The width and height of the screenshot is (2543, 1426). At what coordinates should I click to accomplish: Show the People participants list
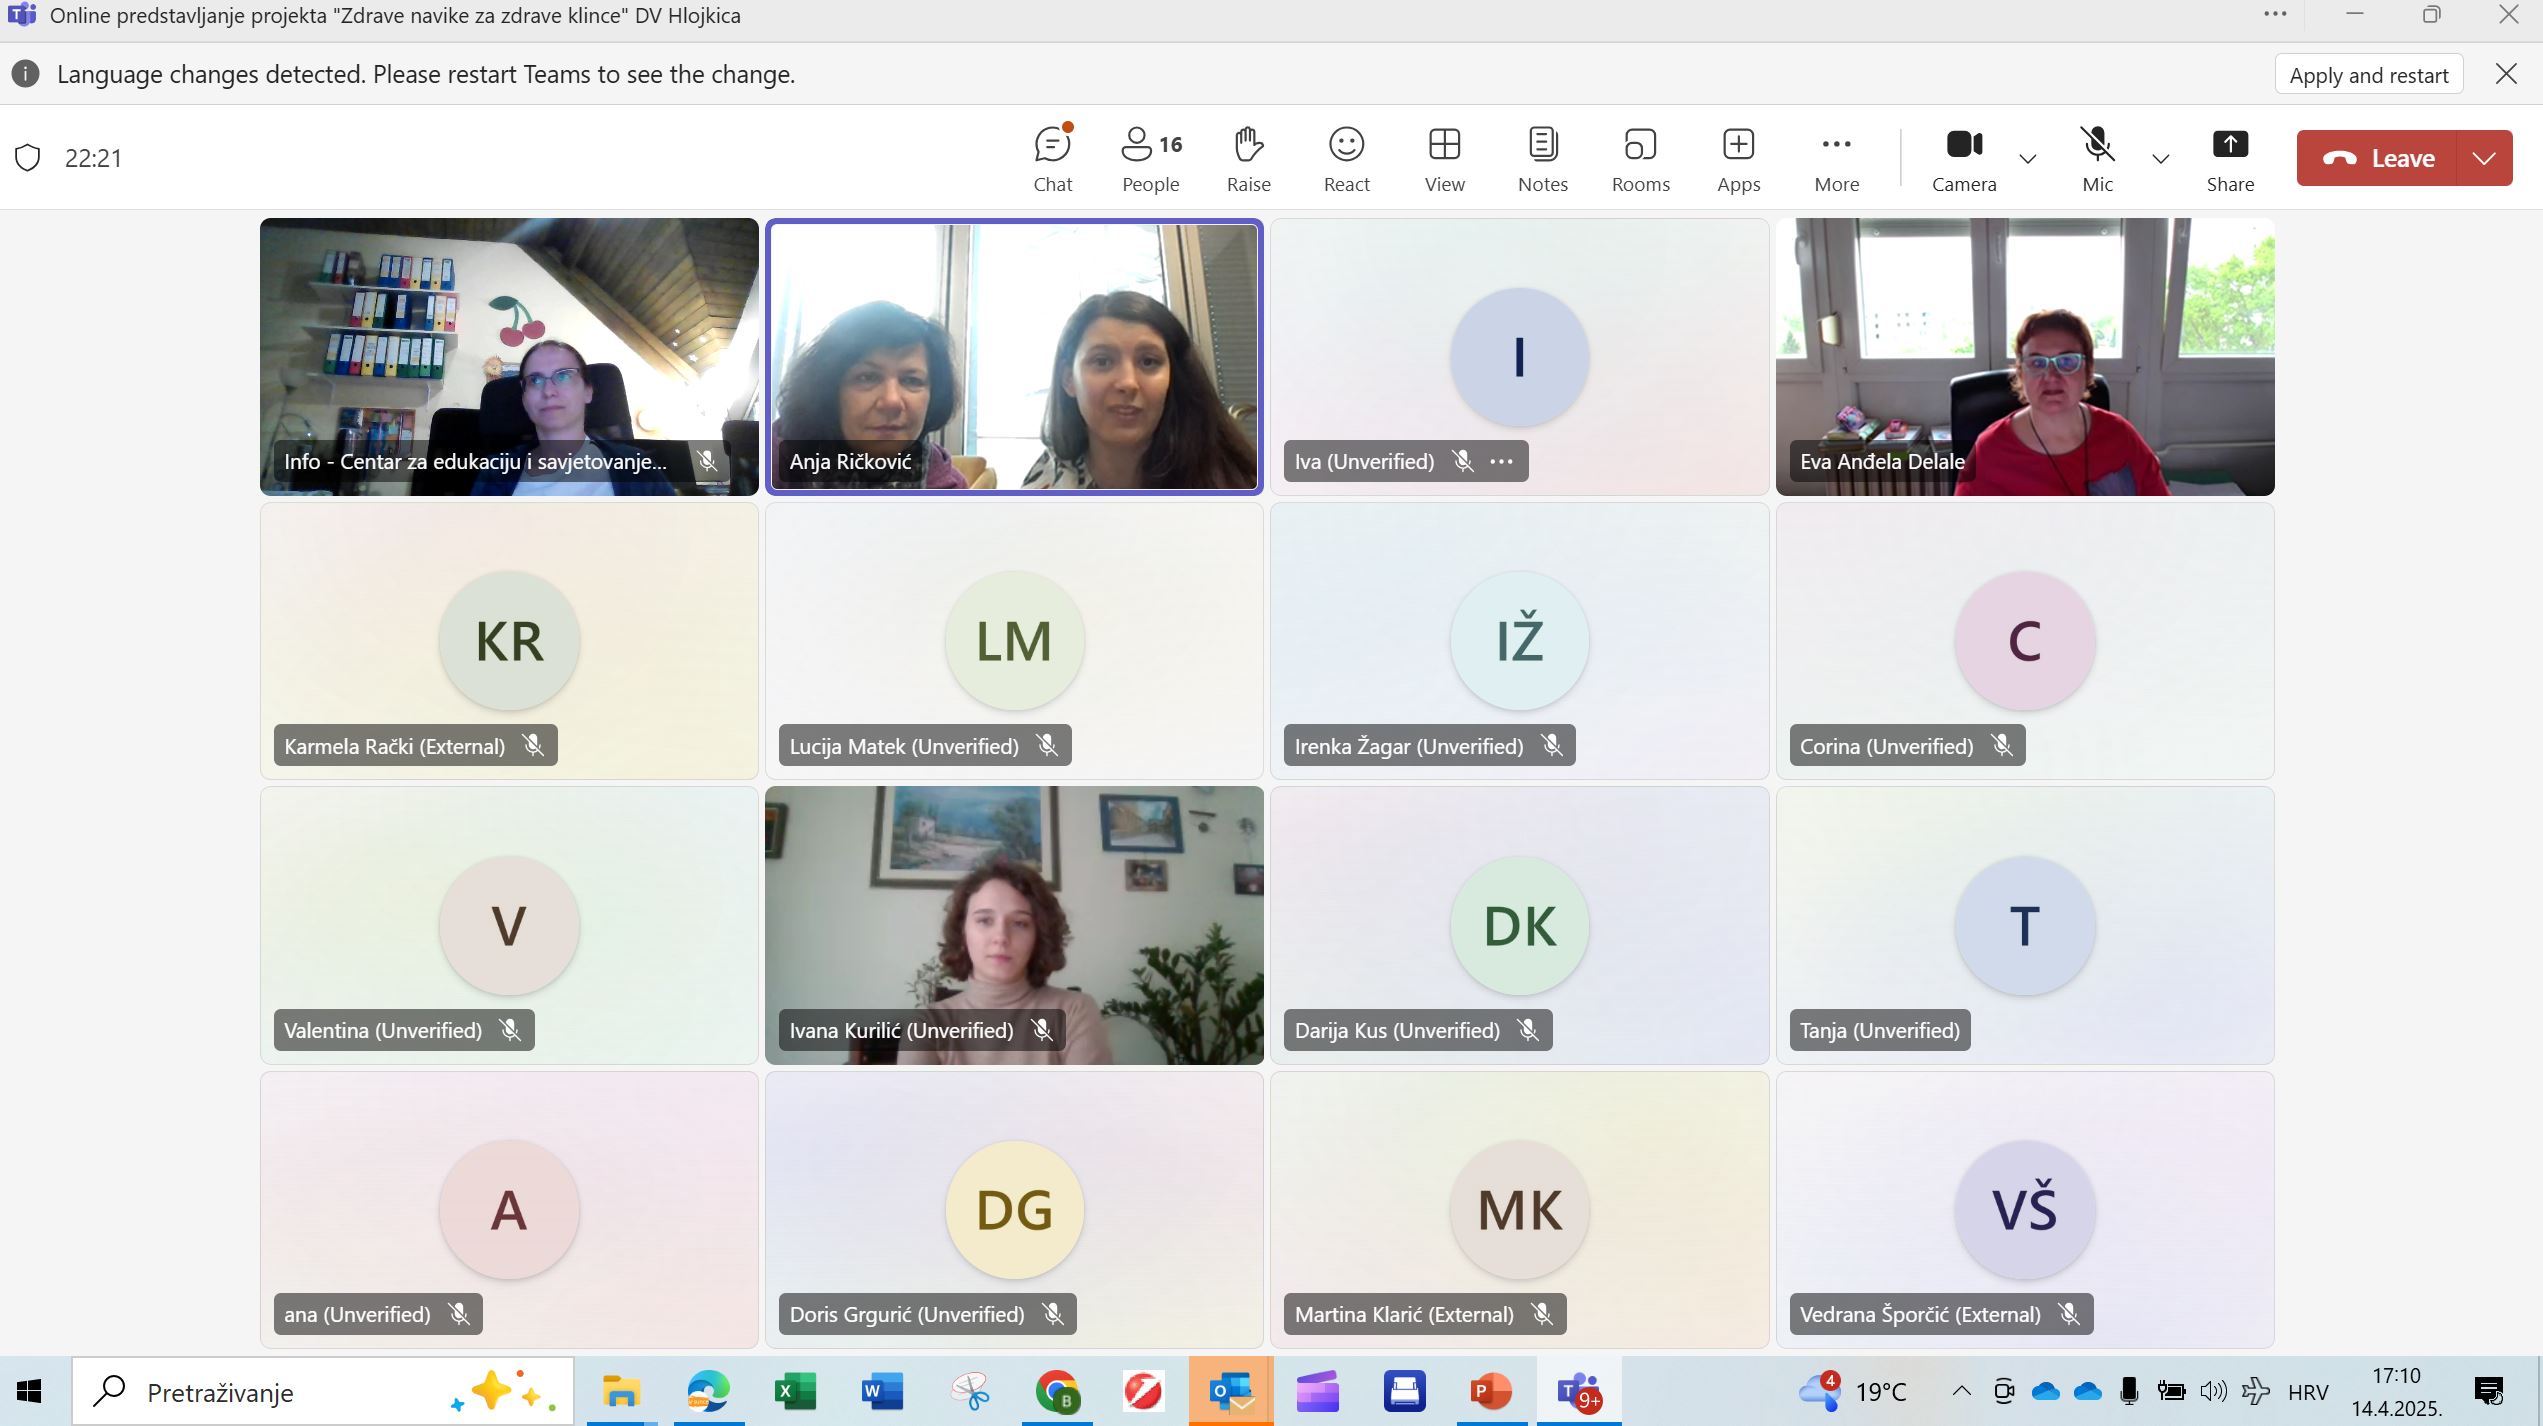tap(1150, 159)
